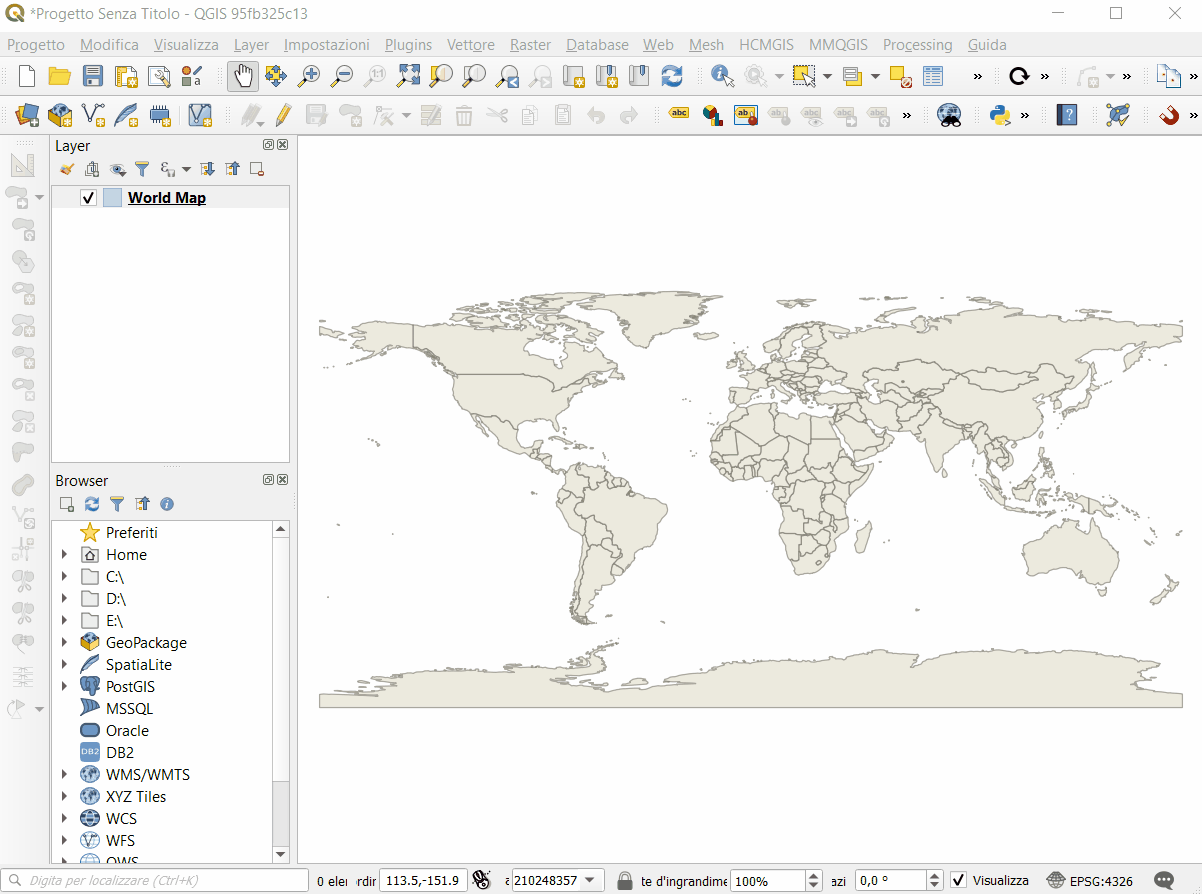Image resolution: width=1202 pixels, height=894 pixels.
Task: Open the attribute table icon
Action: (933, 76)
